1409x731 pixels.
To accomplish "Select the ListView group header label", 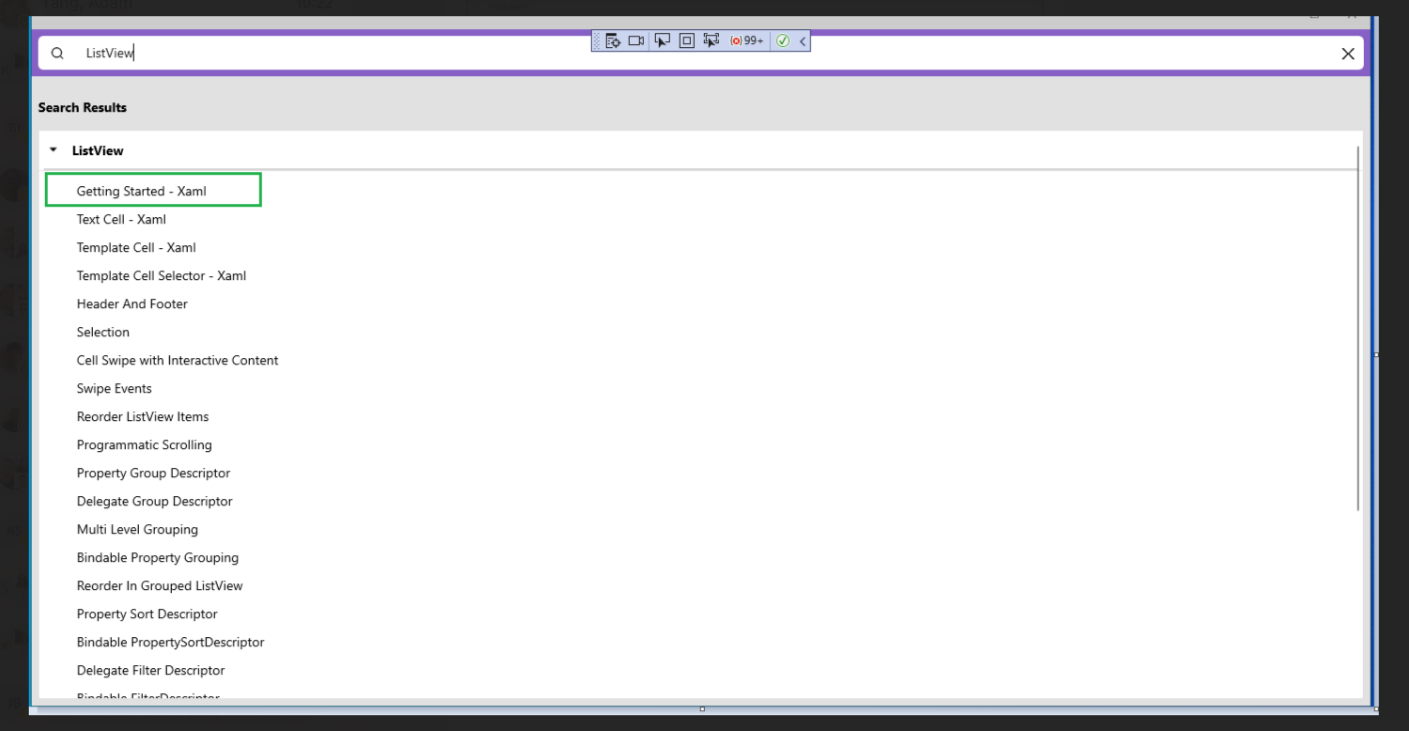I will (x=98, y=151).
